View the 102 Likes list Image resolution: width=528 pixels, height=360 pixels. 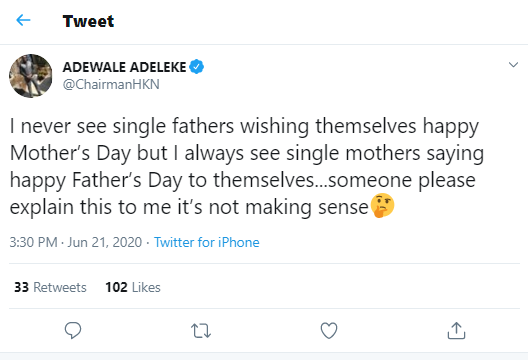(133, 287)
